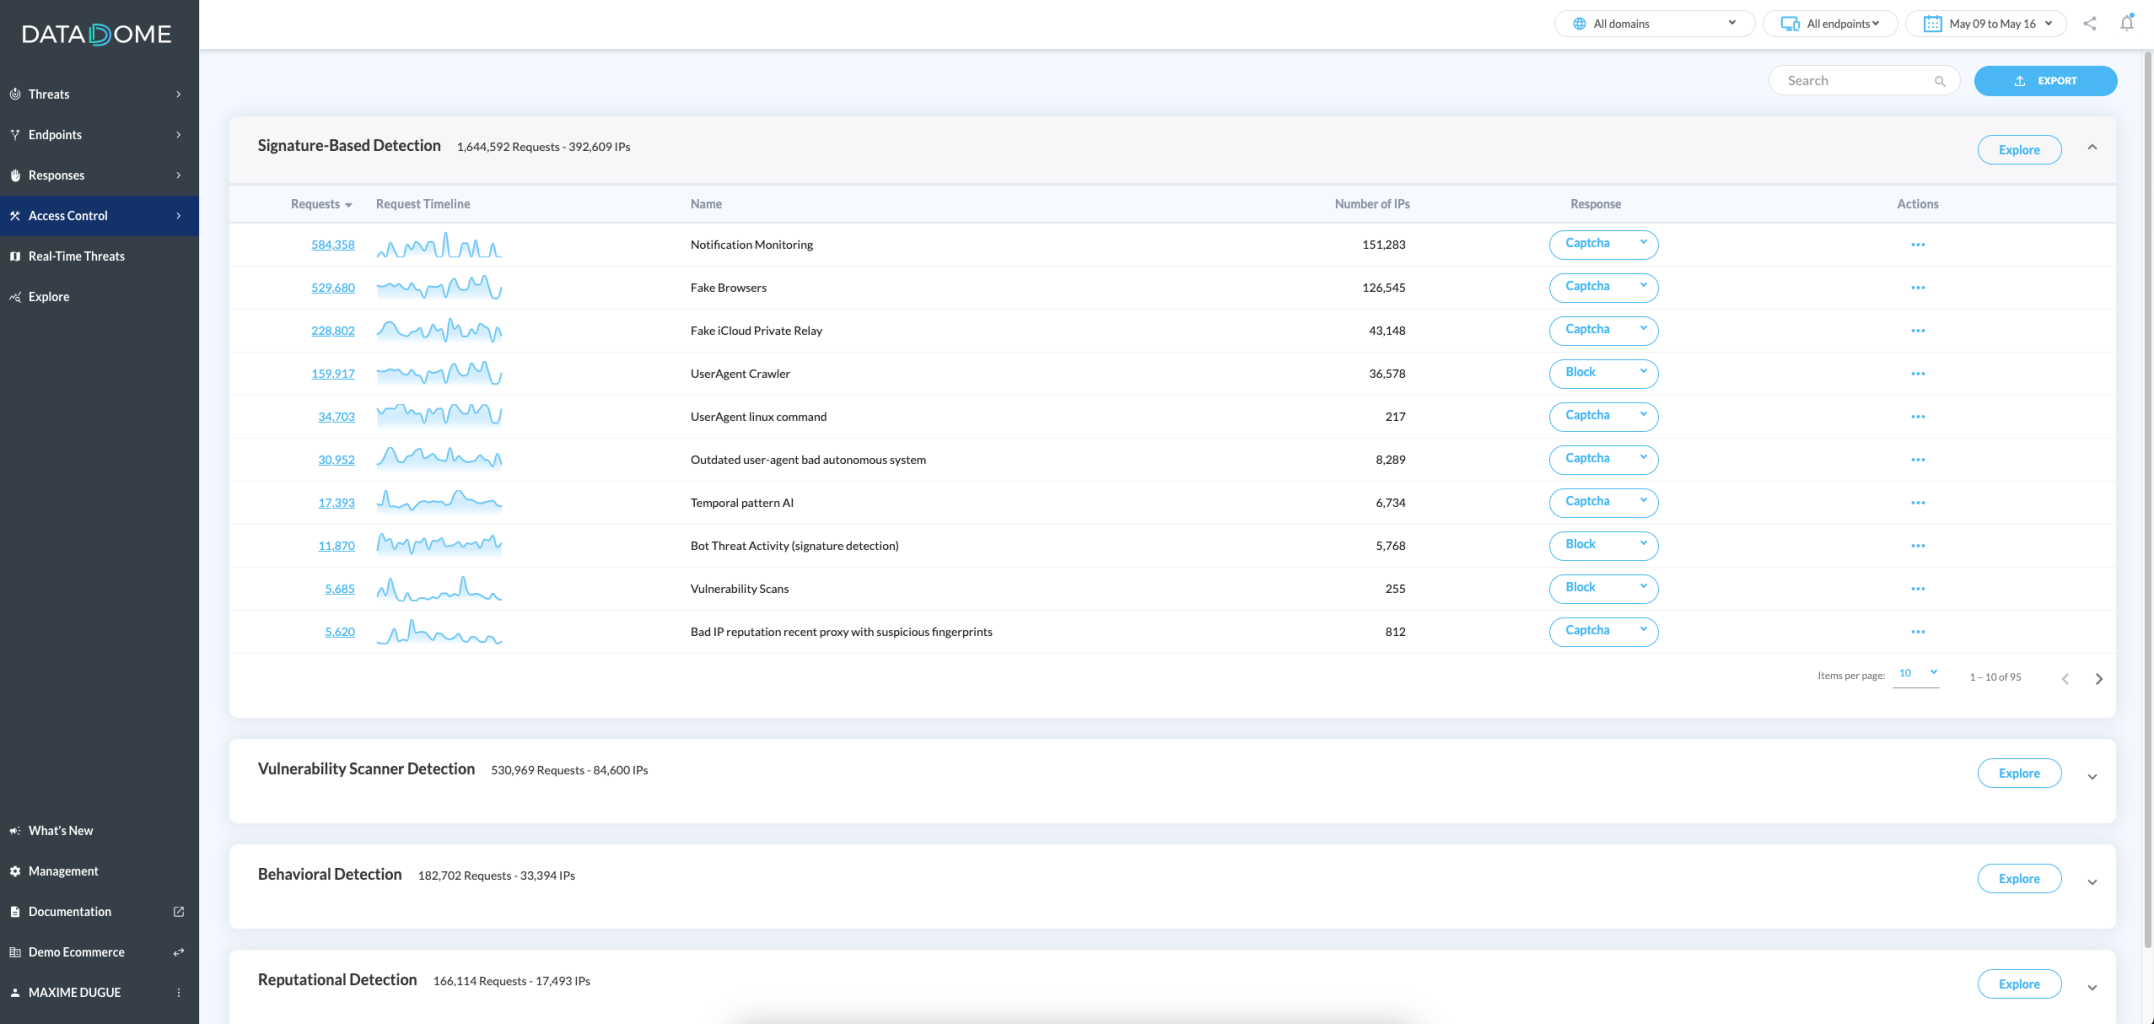
Task: Click the DataDome logo
Action: [96, 34]
